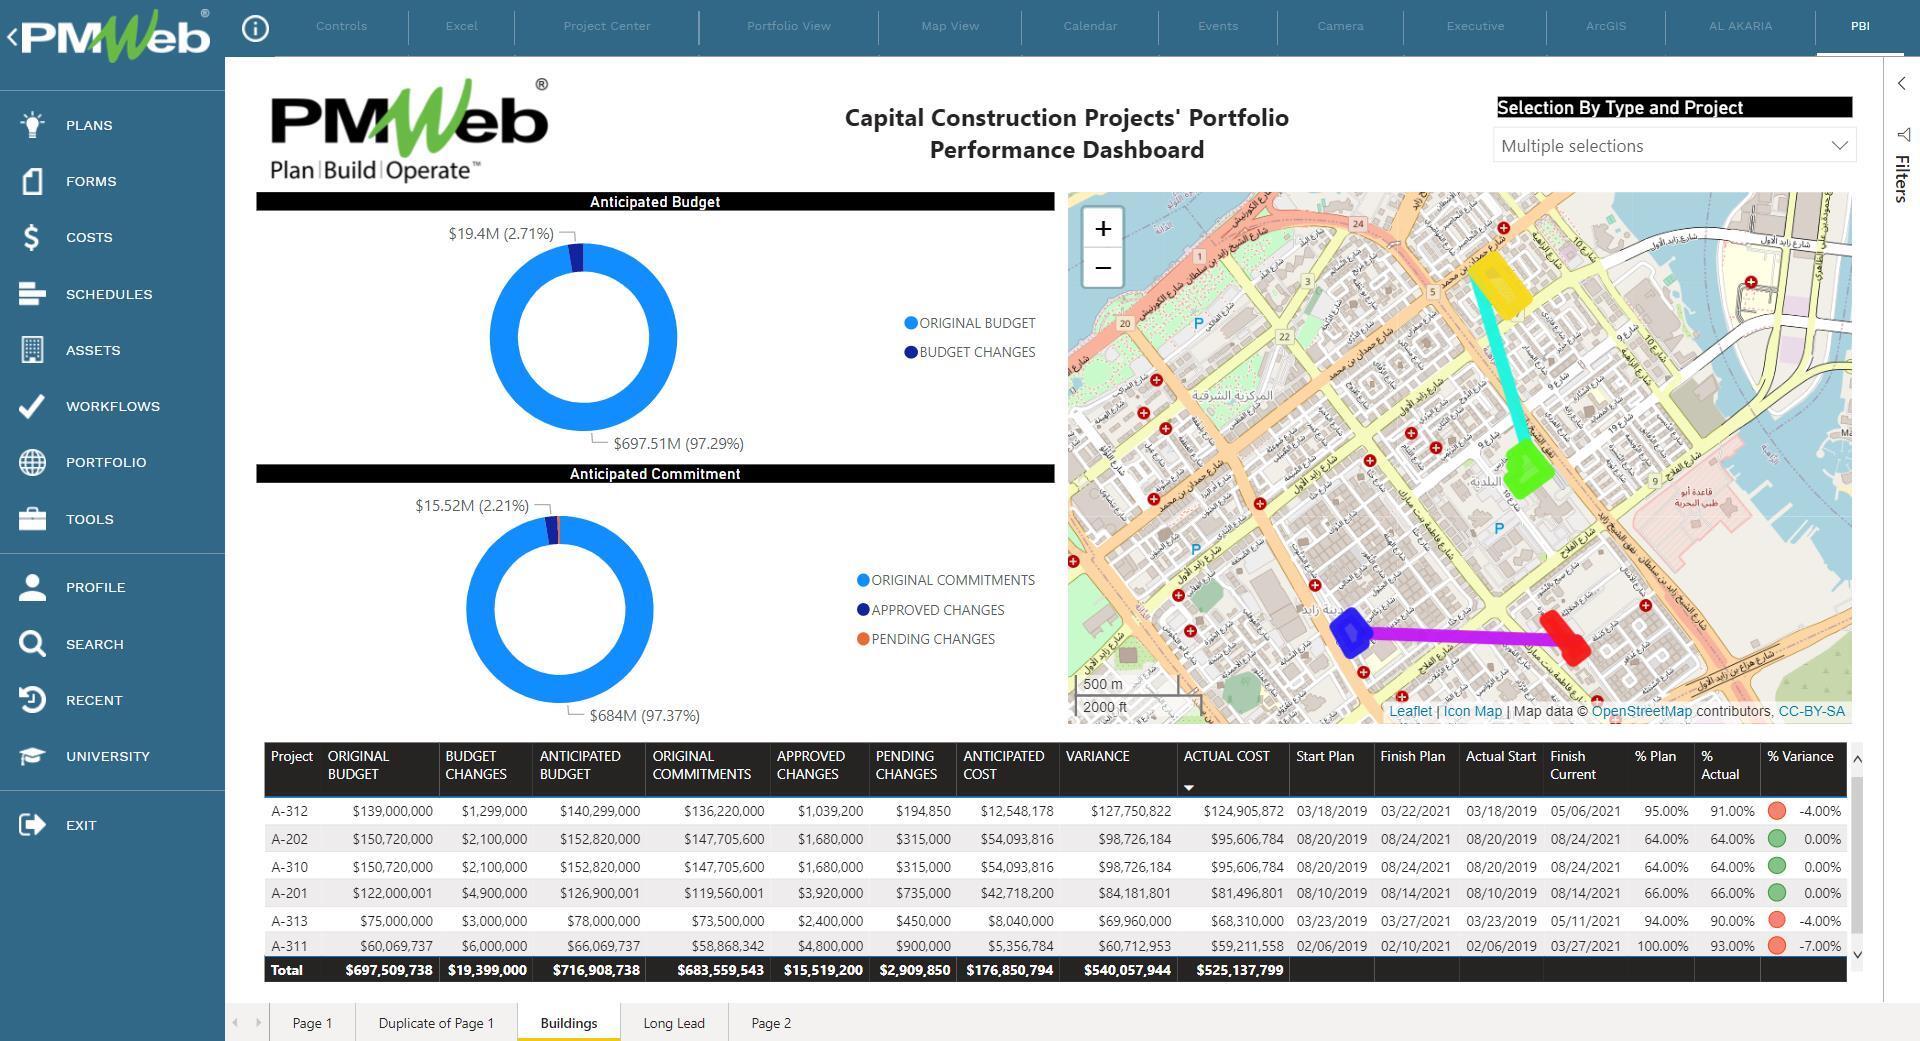Screen dimensions: 1920x1041
Task: Open the OpenStreetMap link
Action: coord(1641,711)
